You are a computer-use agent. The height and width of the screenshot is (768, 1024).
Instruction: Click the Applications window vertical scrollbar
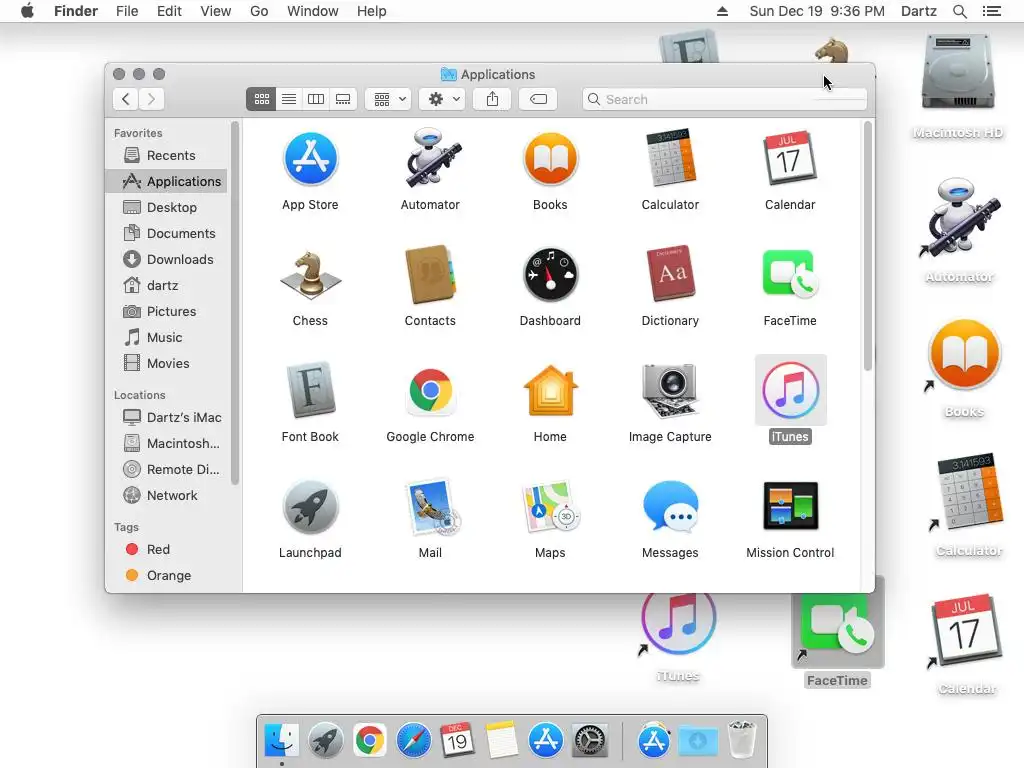(868, 246)
